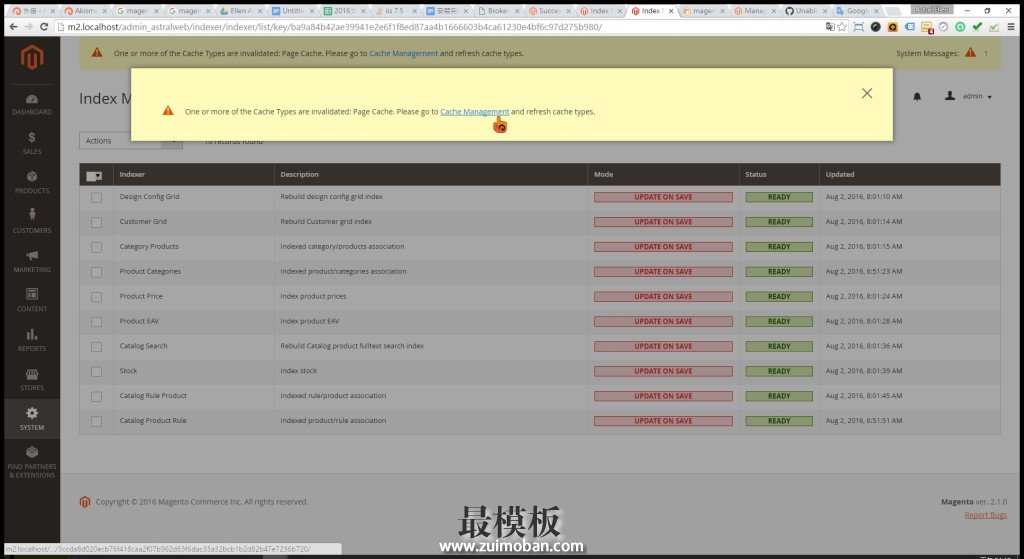Open the admin user account dropdown
Image resolution: width=1024 pixels, height=559 pixels.
pos(969,97)
